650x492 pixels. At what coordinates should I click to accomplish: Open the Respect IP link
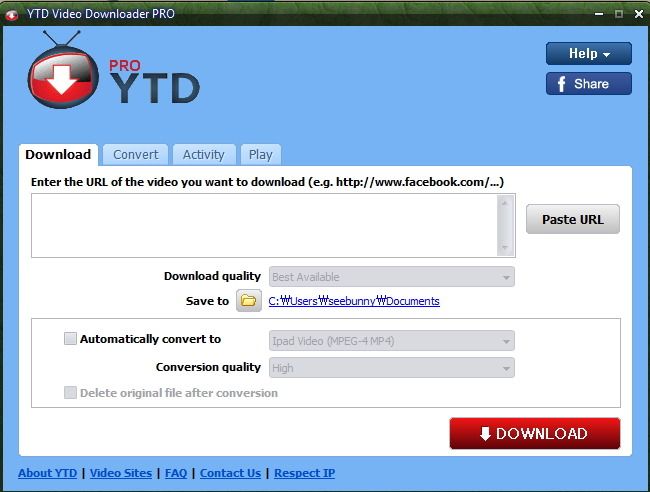click(x=305, y=473)
